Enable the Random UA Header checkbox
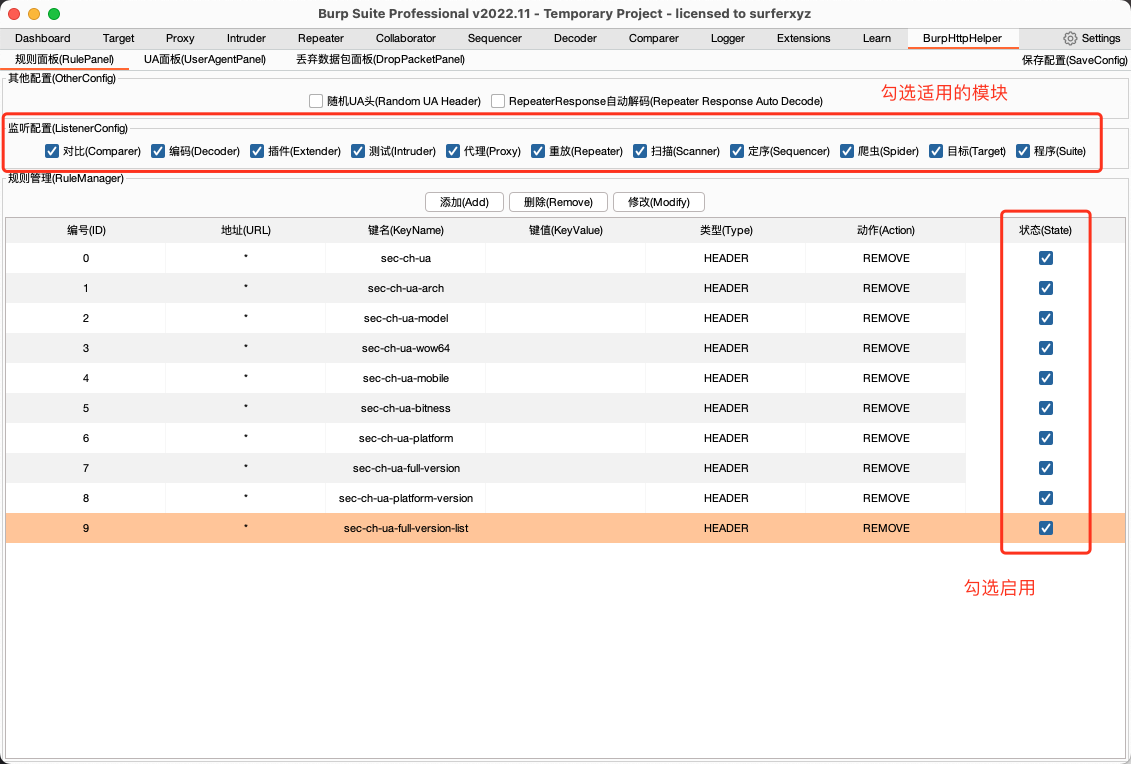Image resolution: width=1131 pixels, height=764 pixels. [x=316, y=101]
